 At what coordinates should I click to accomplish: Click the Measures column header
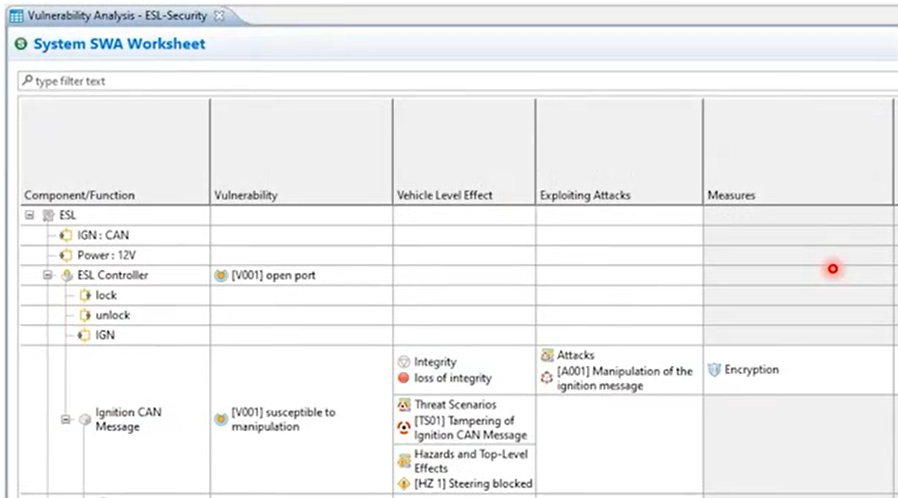click(798, 152)
